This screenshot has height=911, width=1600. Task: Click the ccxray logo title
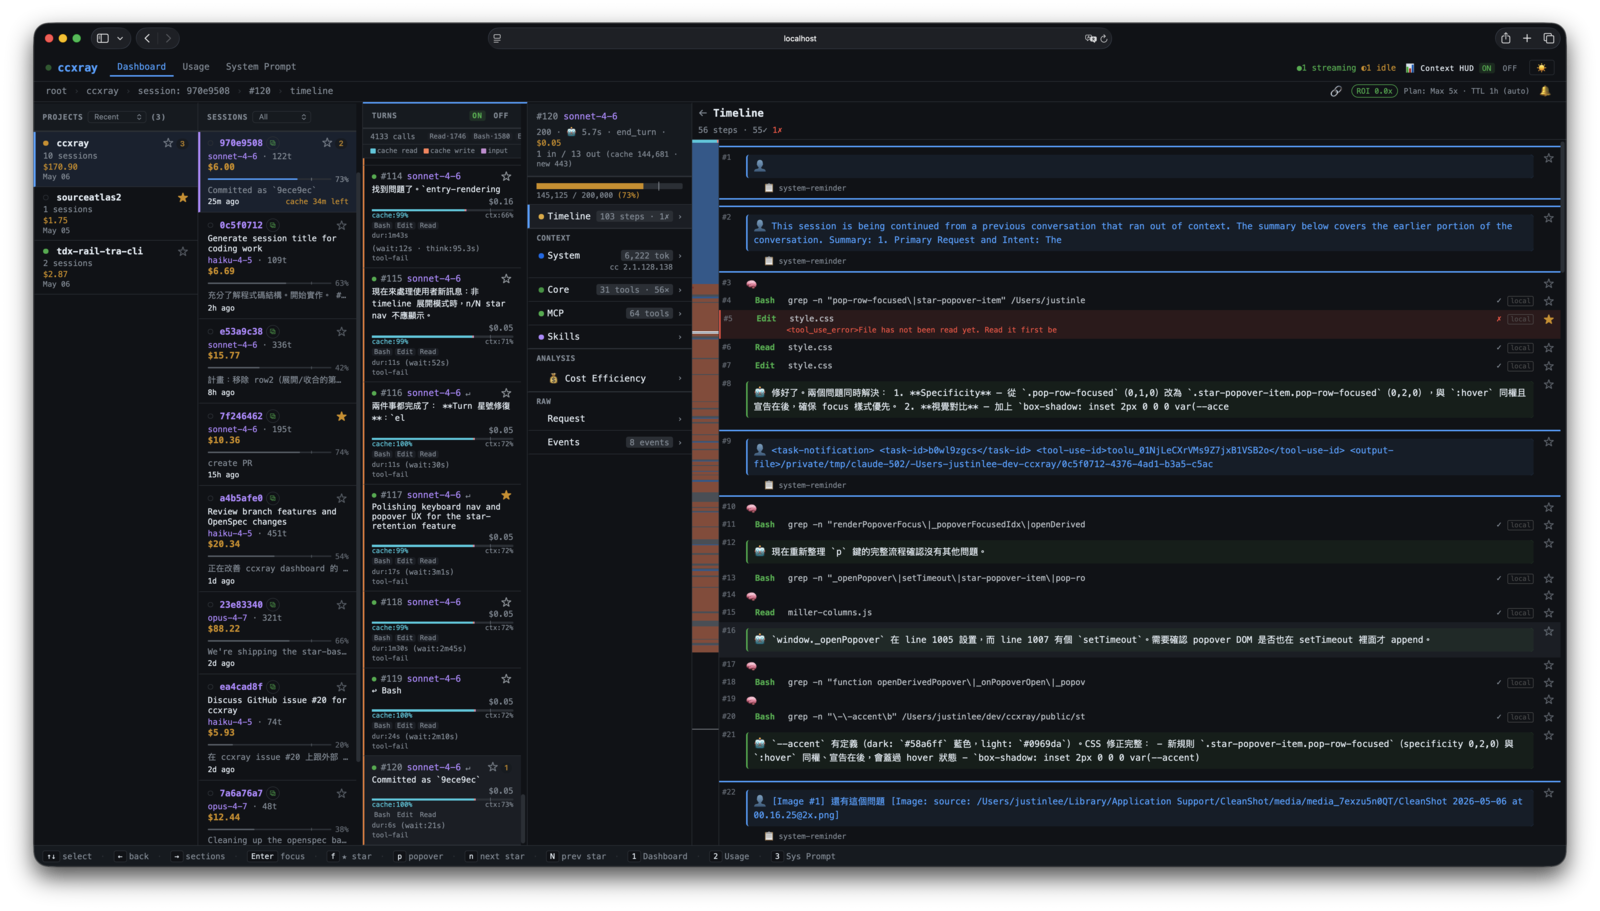77,68
